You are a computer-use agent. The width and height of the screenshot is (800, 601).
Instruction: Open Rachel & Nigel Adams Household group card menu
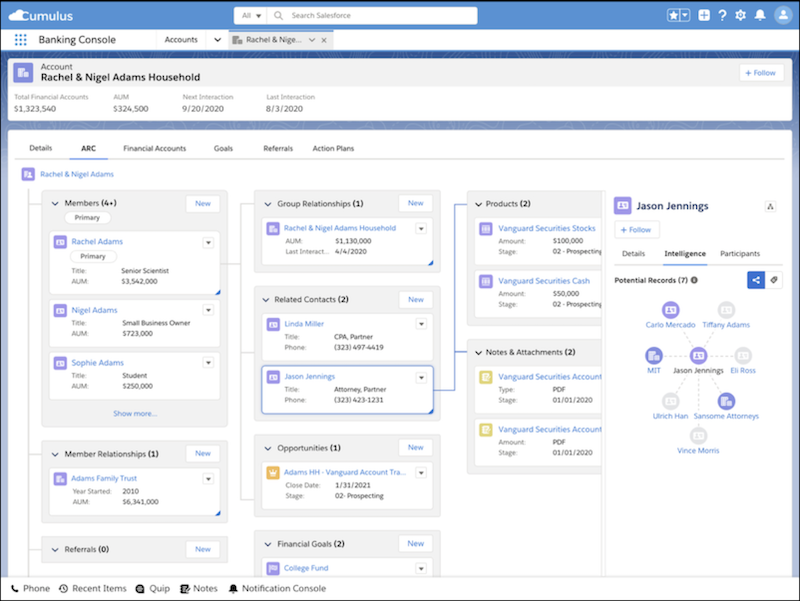(x=421, y=229)
